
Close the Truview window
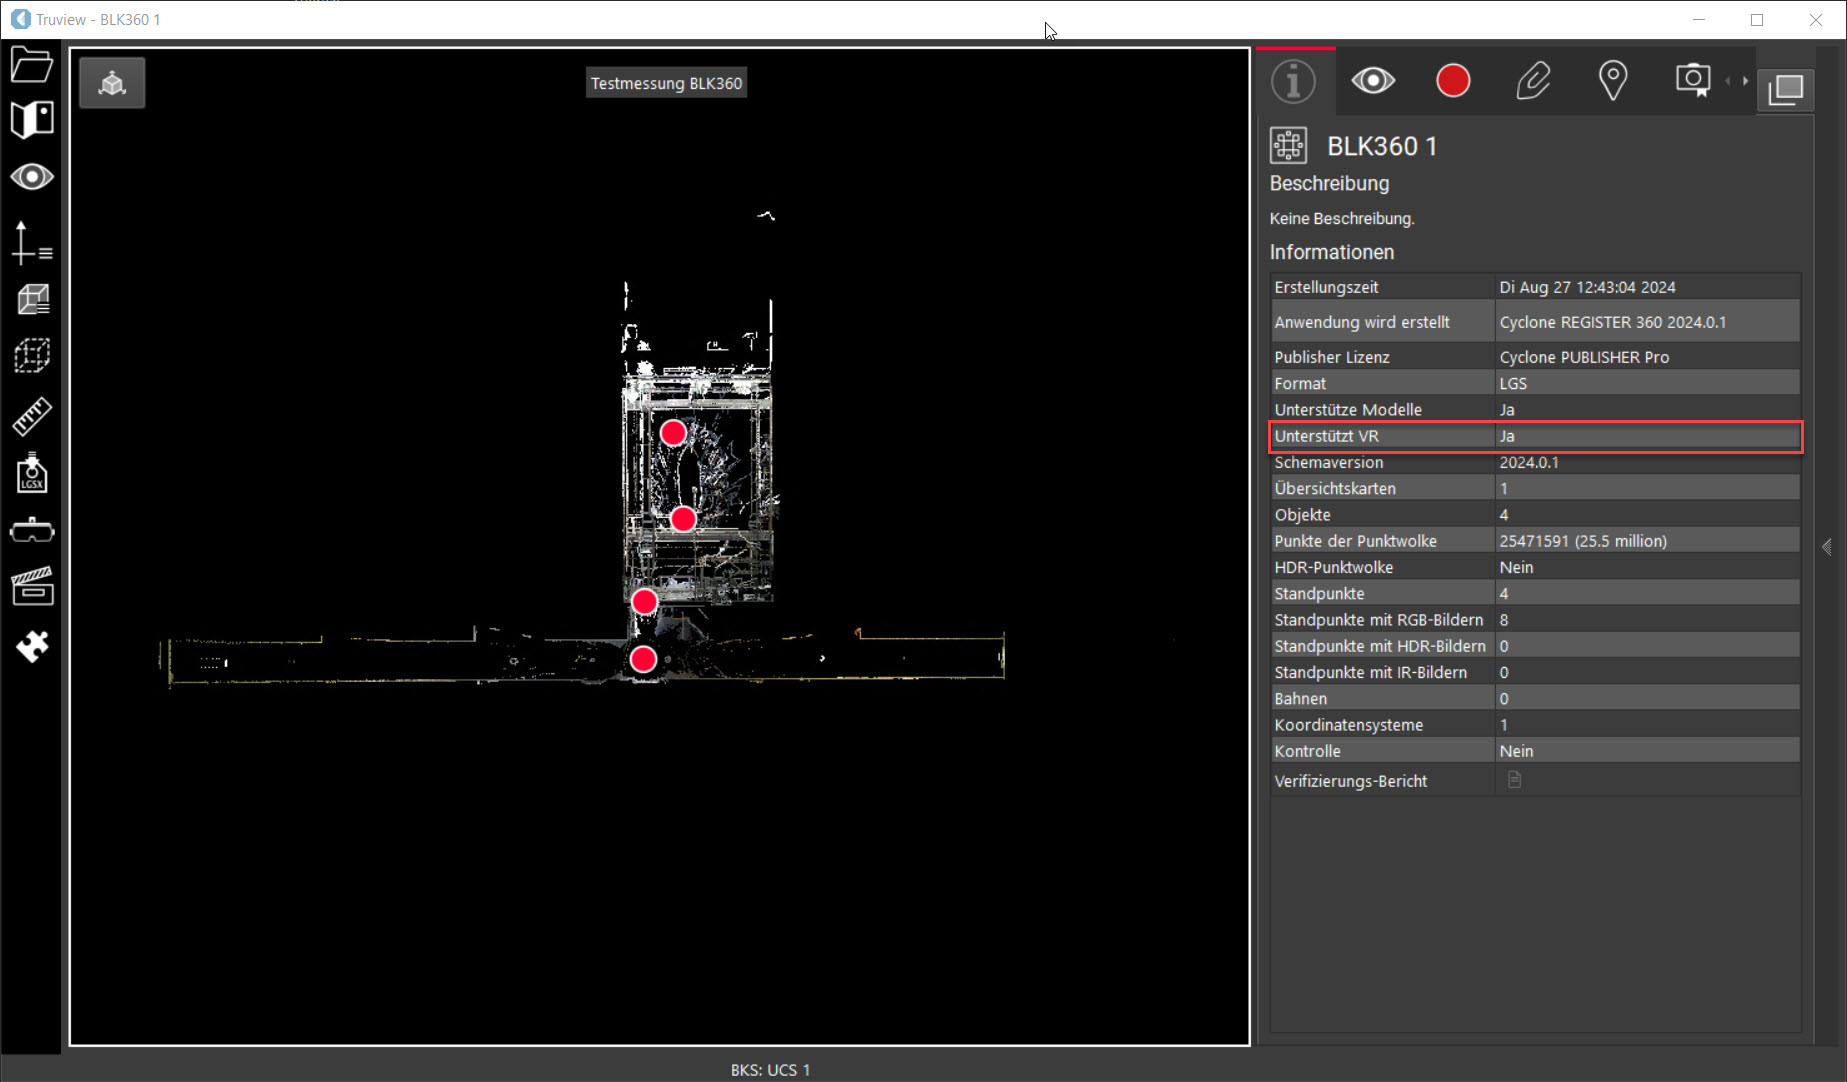click(1816, 19)
